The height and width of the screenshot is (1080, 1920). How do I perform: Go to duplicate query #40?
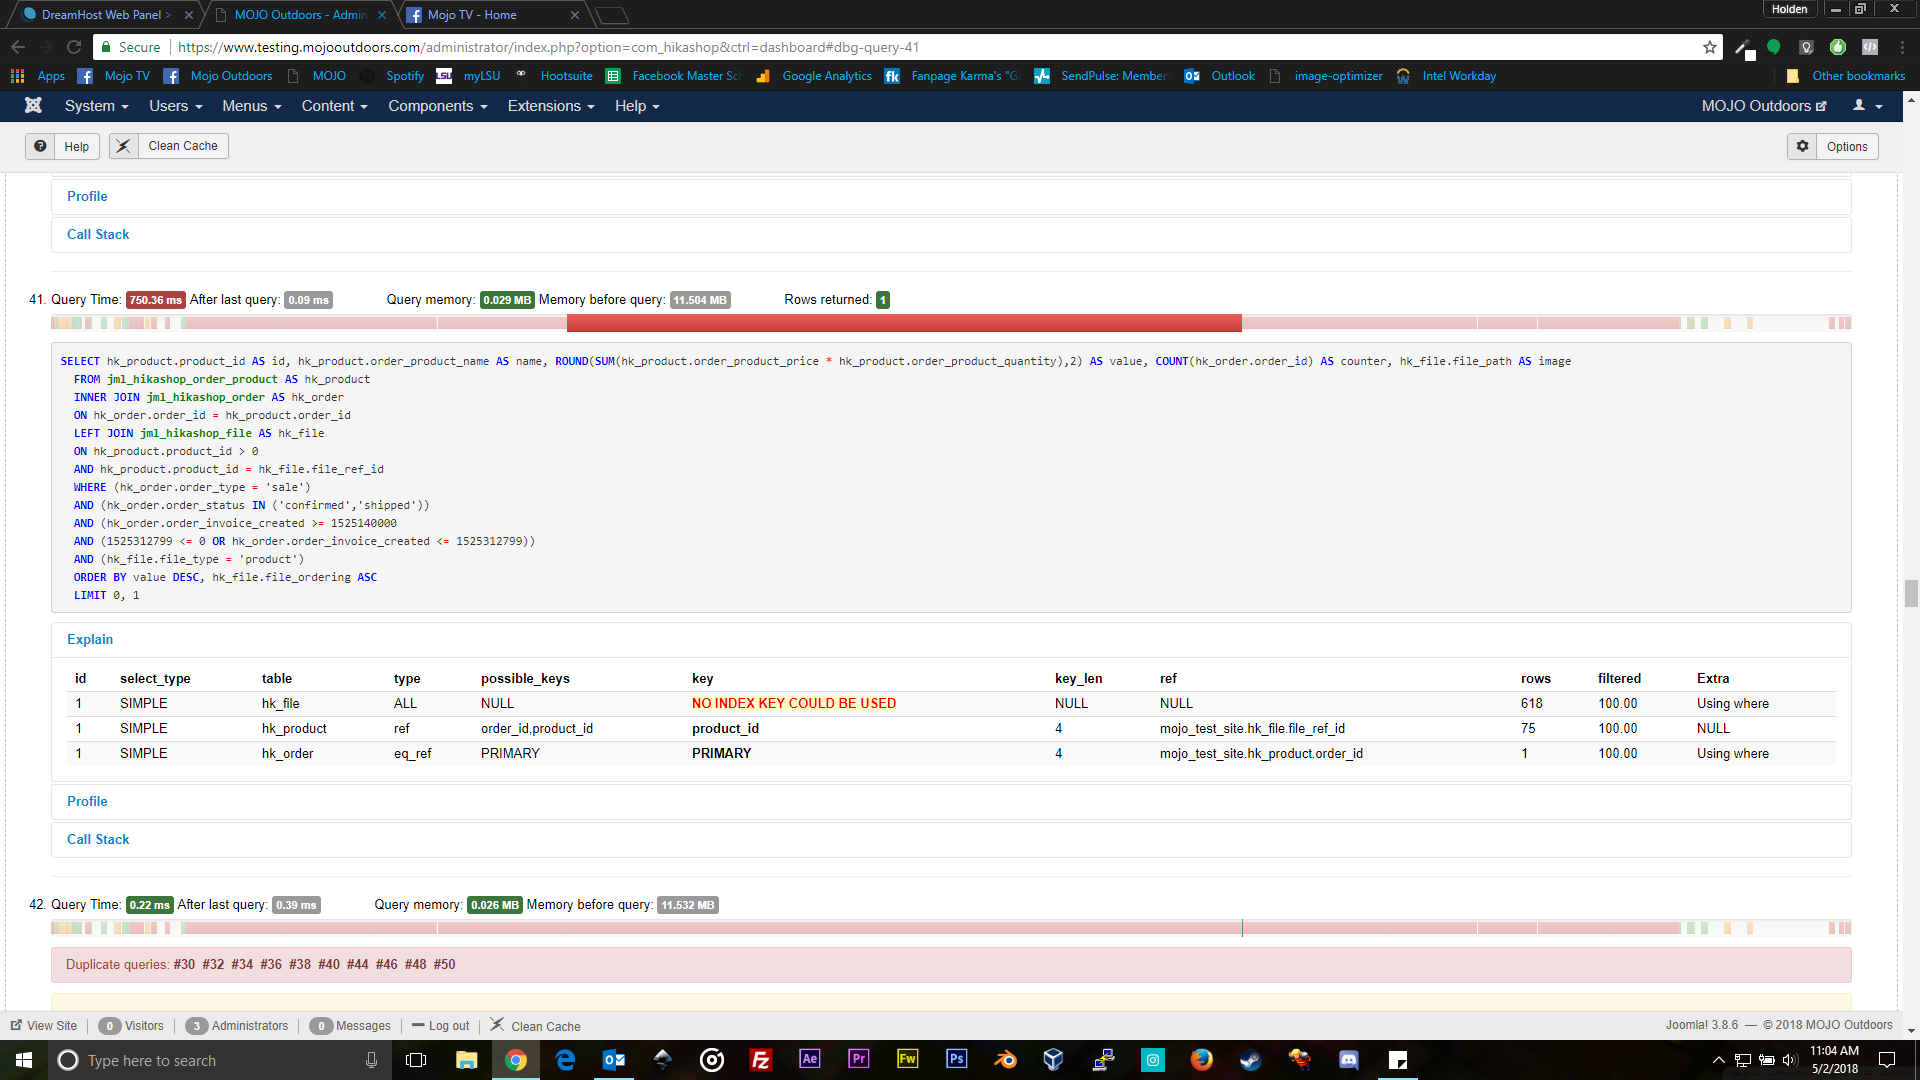tap(329, 964)
